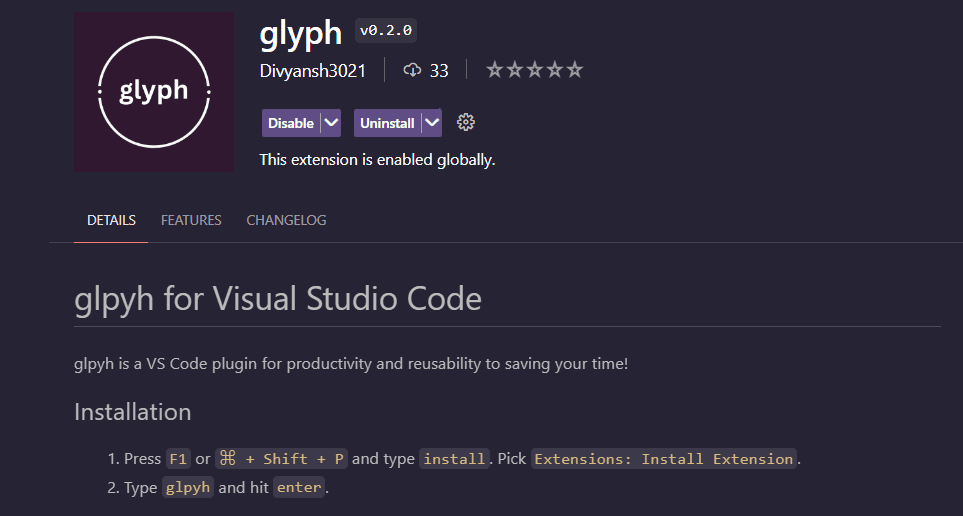This screenshot has width=963, height=516.
Task: Disable the glyph extension
Action: [291, 123]
